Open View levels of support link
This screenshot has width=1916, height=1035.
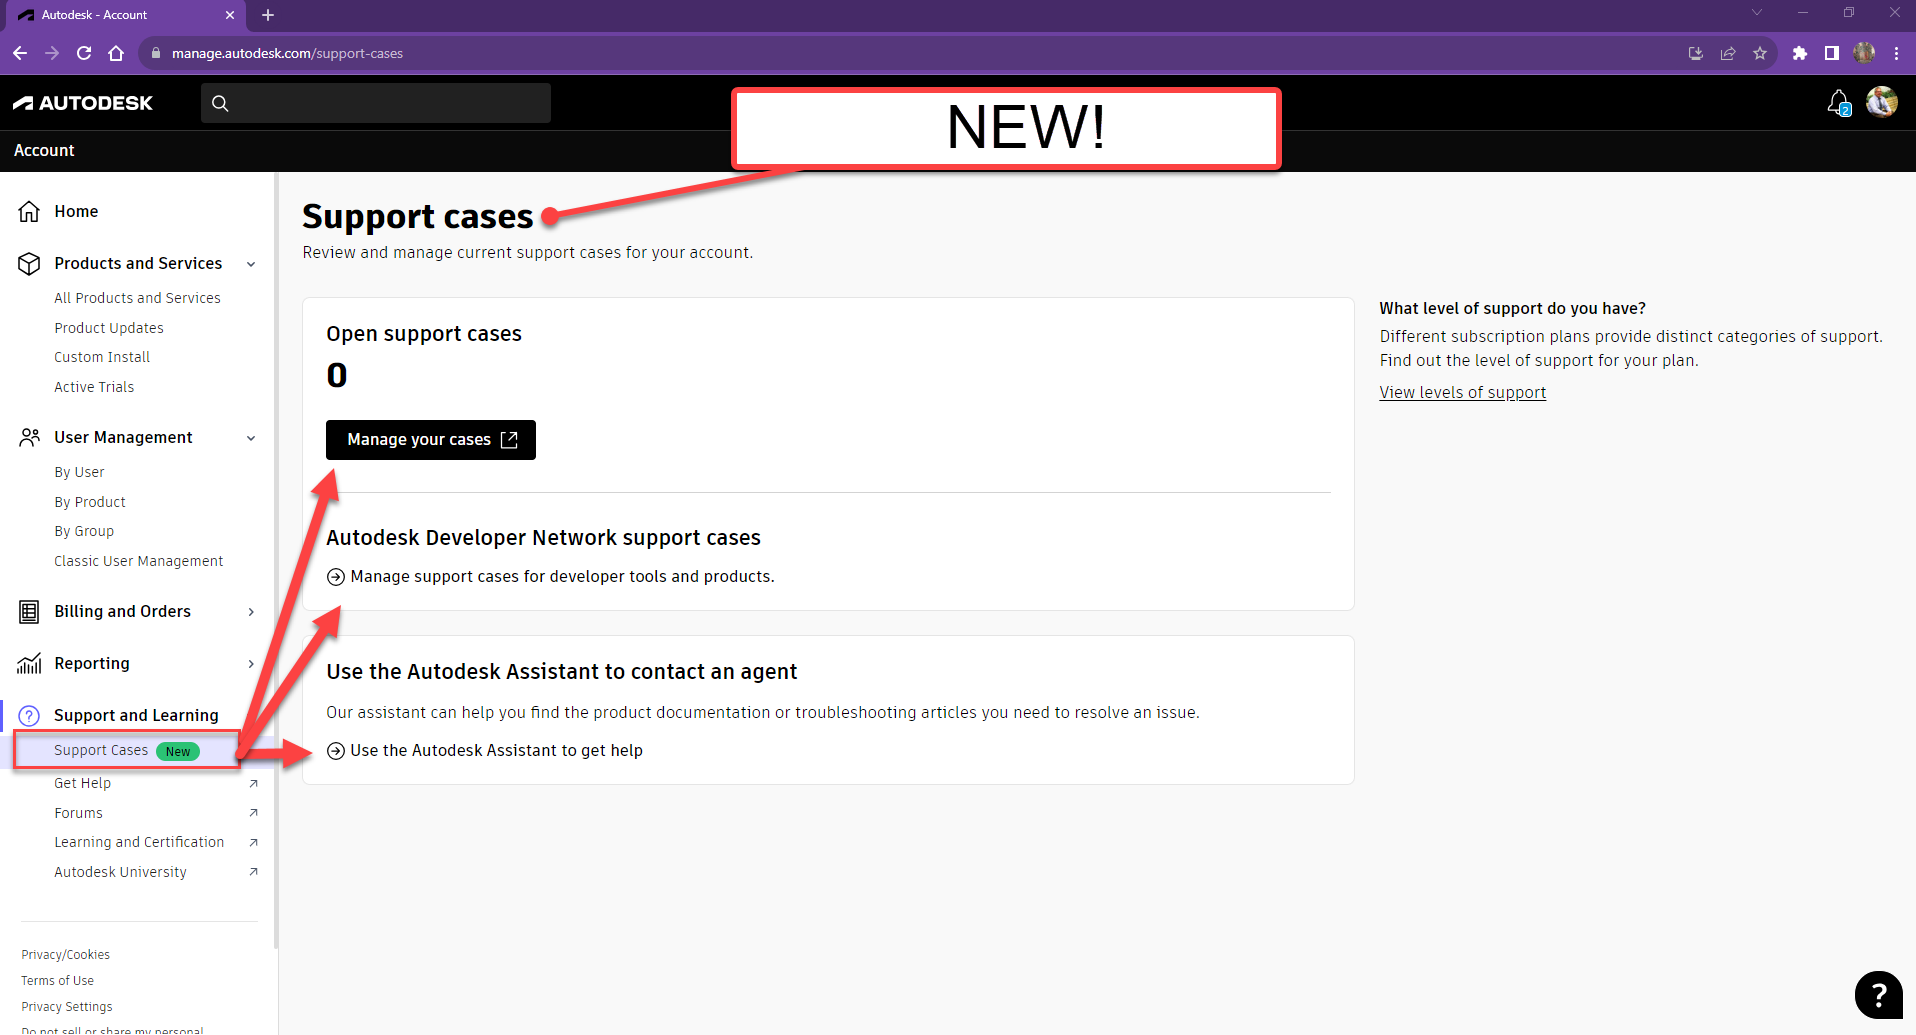pyautogui.click(x=1463, y=392)
